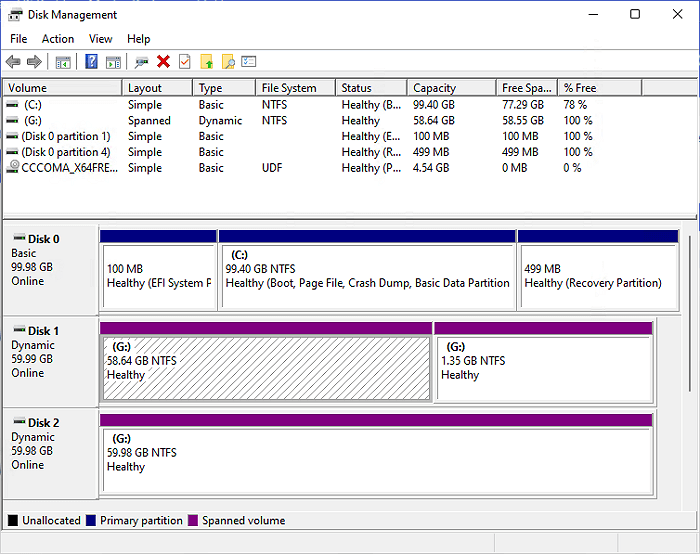Click the folder with green arrow icon
This screenshot has width=700, height=554.
click(207, 62)
